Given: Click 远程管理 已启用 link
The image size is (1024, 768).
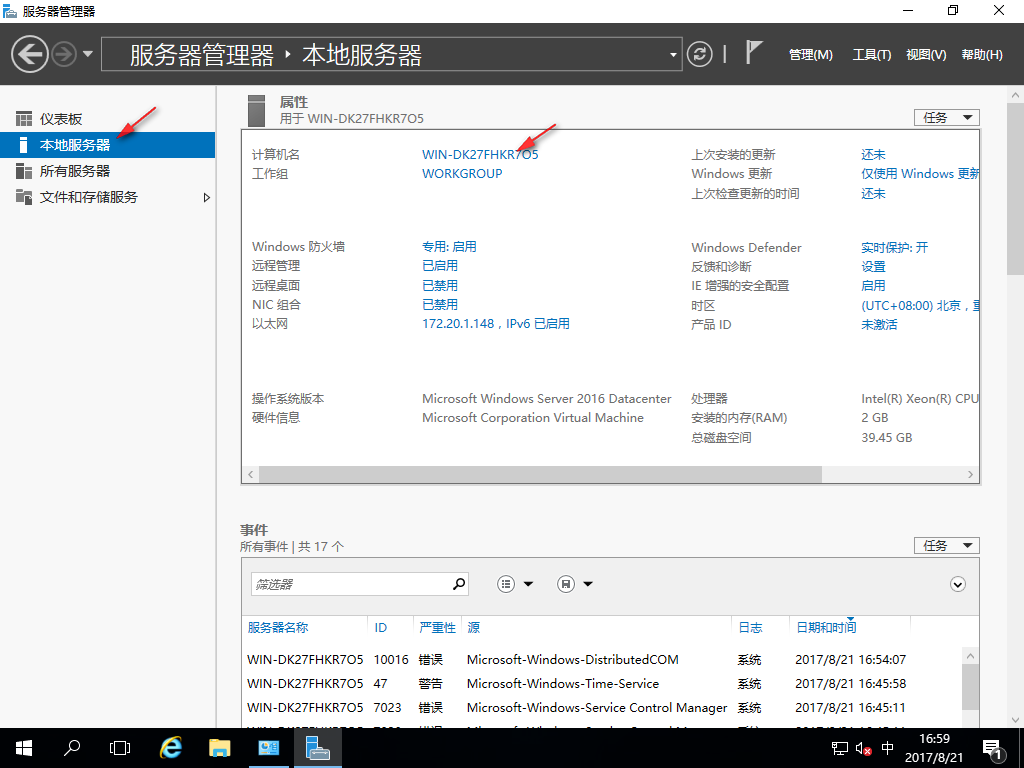Looking at the screenshot, I should click(440, 266).
